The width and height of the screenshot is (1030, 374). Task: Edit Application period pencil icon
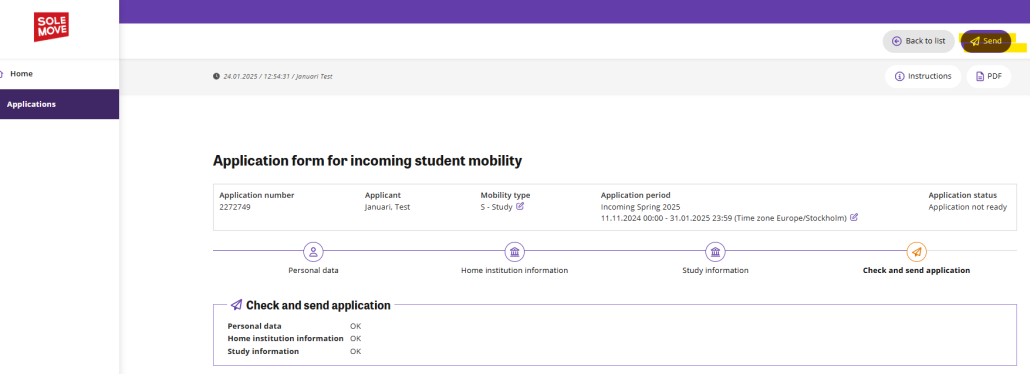[x=854, y=218]
